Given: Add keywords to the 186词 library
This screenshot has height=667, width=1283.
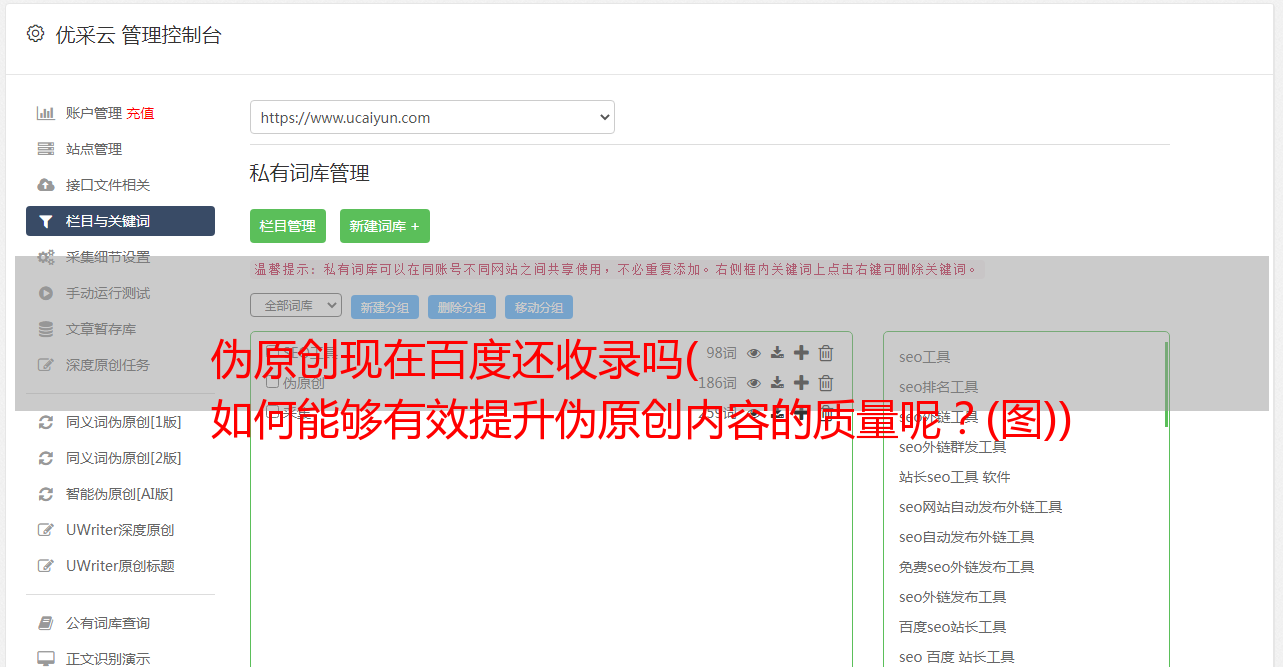Looking at the screenshot, I should (801, 382).
